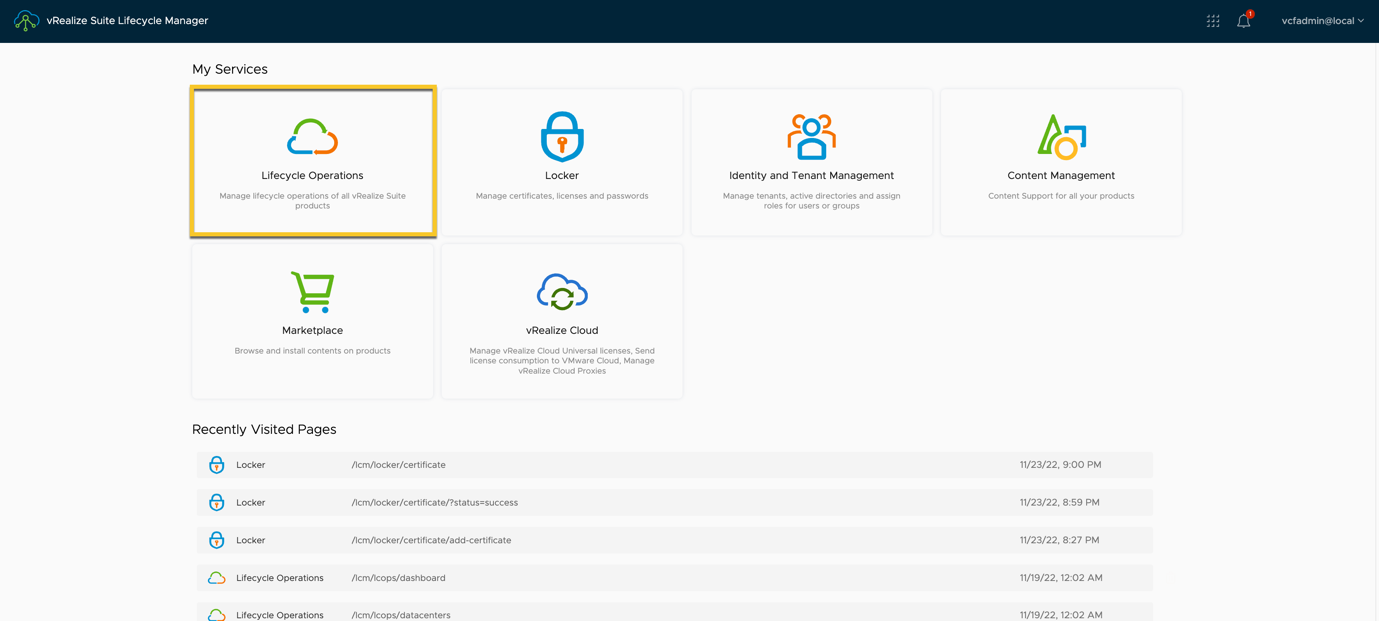Screen dimensions: 1379x621
Task: Click the 'My Services' heading
Action: coord(230,69)
